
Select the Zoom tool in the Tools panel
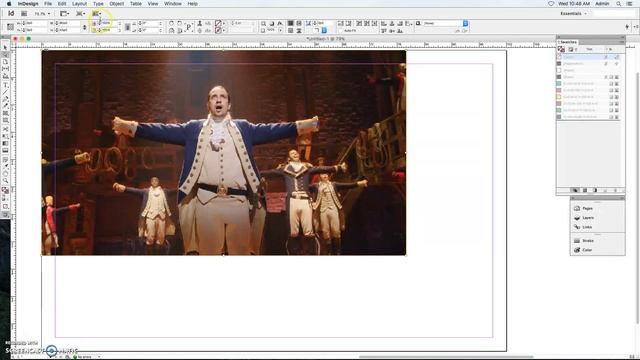(x=5, y=181)
